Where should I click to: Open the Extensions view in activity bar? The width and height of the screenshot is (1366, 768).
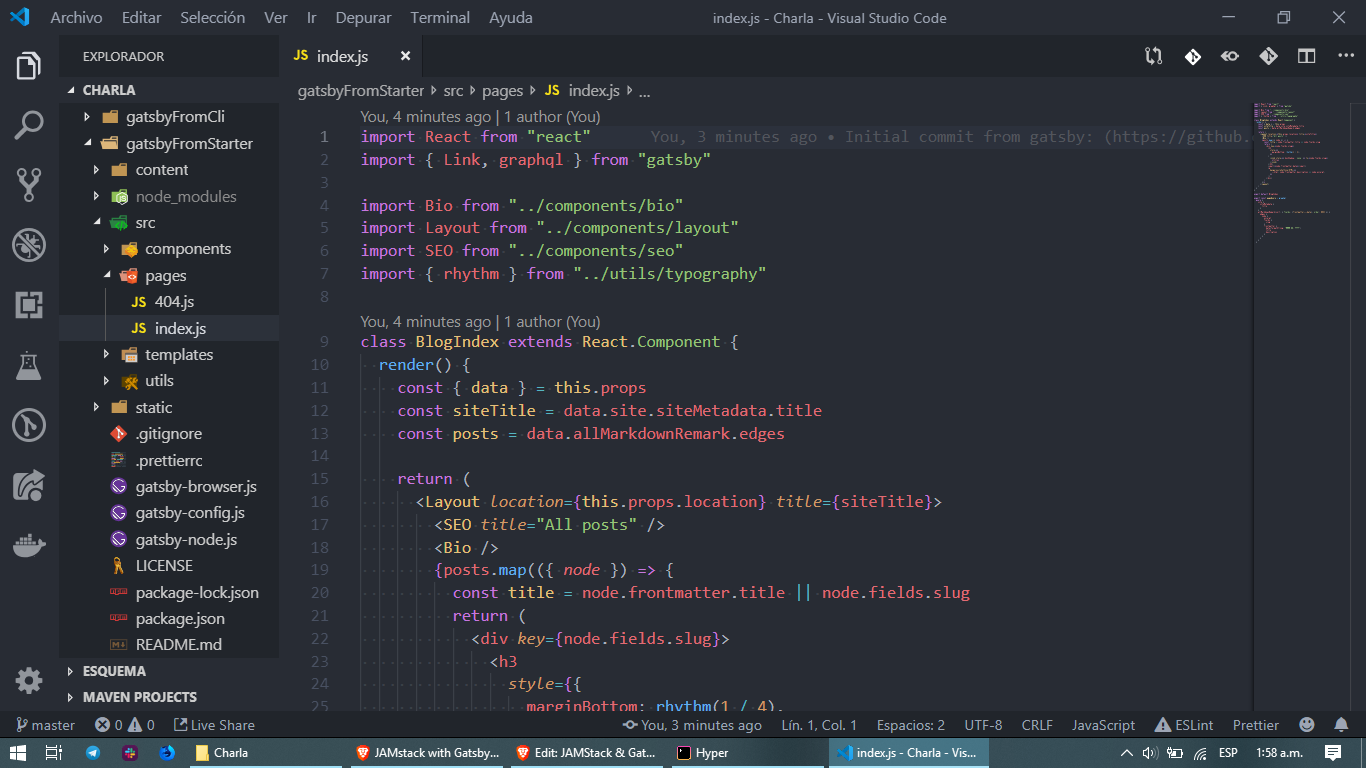(29, 305)
